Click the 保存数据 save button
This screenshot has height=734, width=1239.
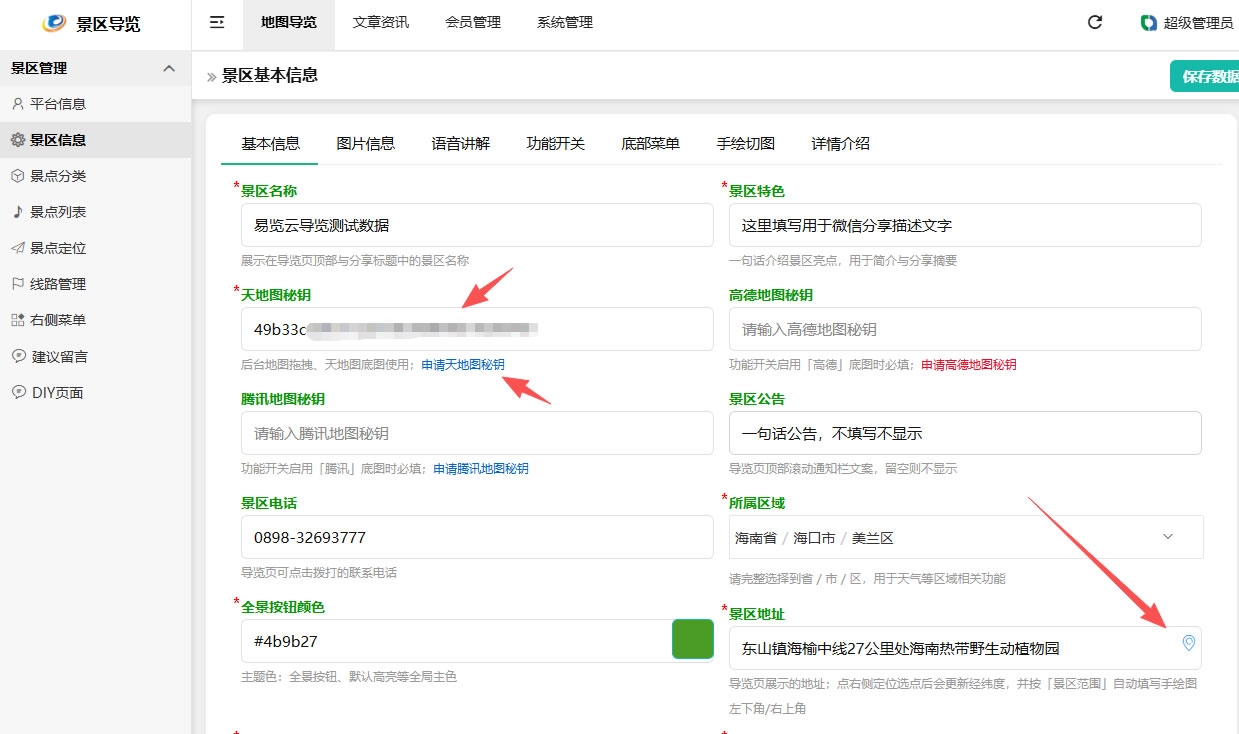(x=1205, y=76)
